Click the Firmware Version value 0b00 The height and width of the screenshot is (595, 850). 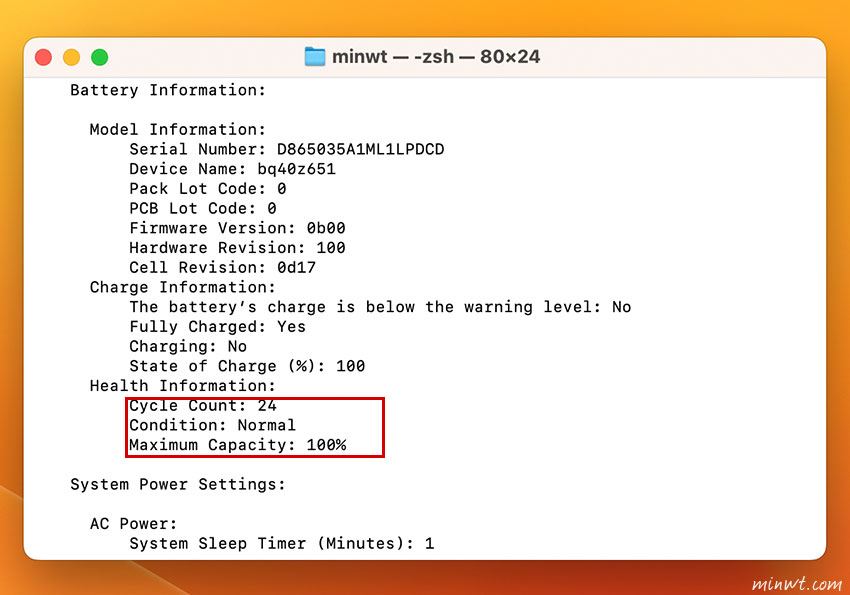tap(326, 228)
